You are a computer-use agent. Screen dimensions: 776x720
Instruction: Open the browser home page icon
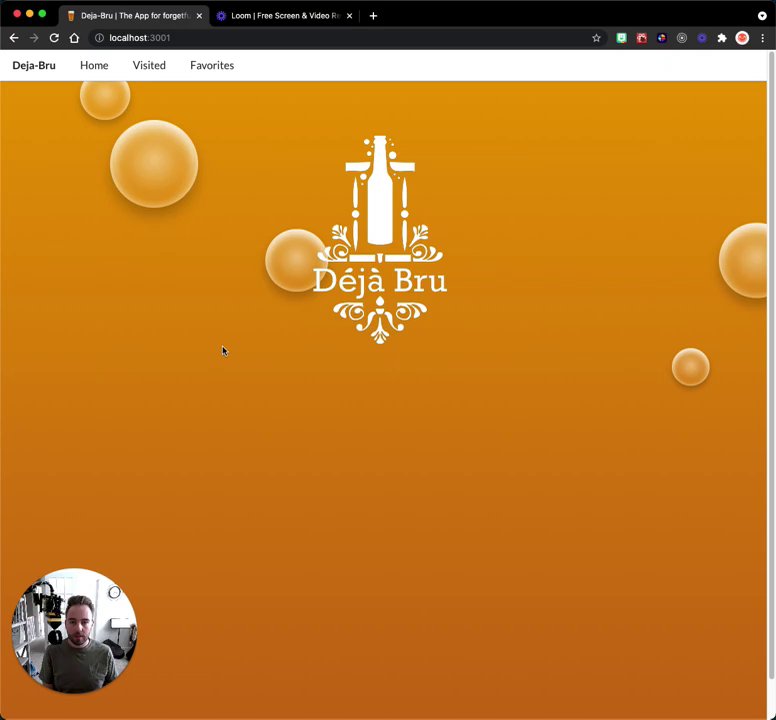pyautogui.click(x=74, y=38)
